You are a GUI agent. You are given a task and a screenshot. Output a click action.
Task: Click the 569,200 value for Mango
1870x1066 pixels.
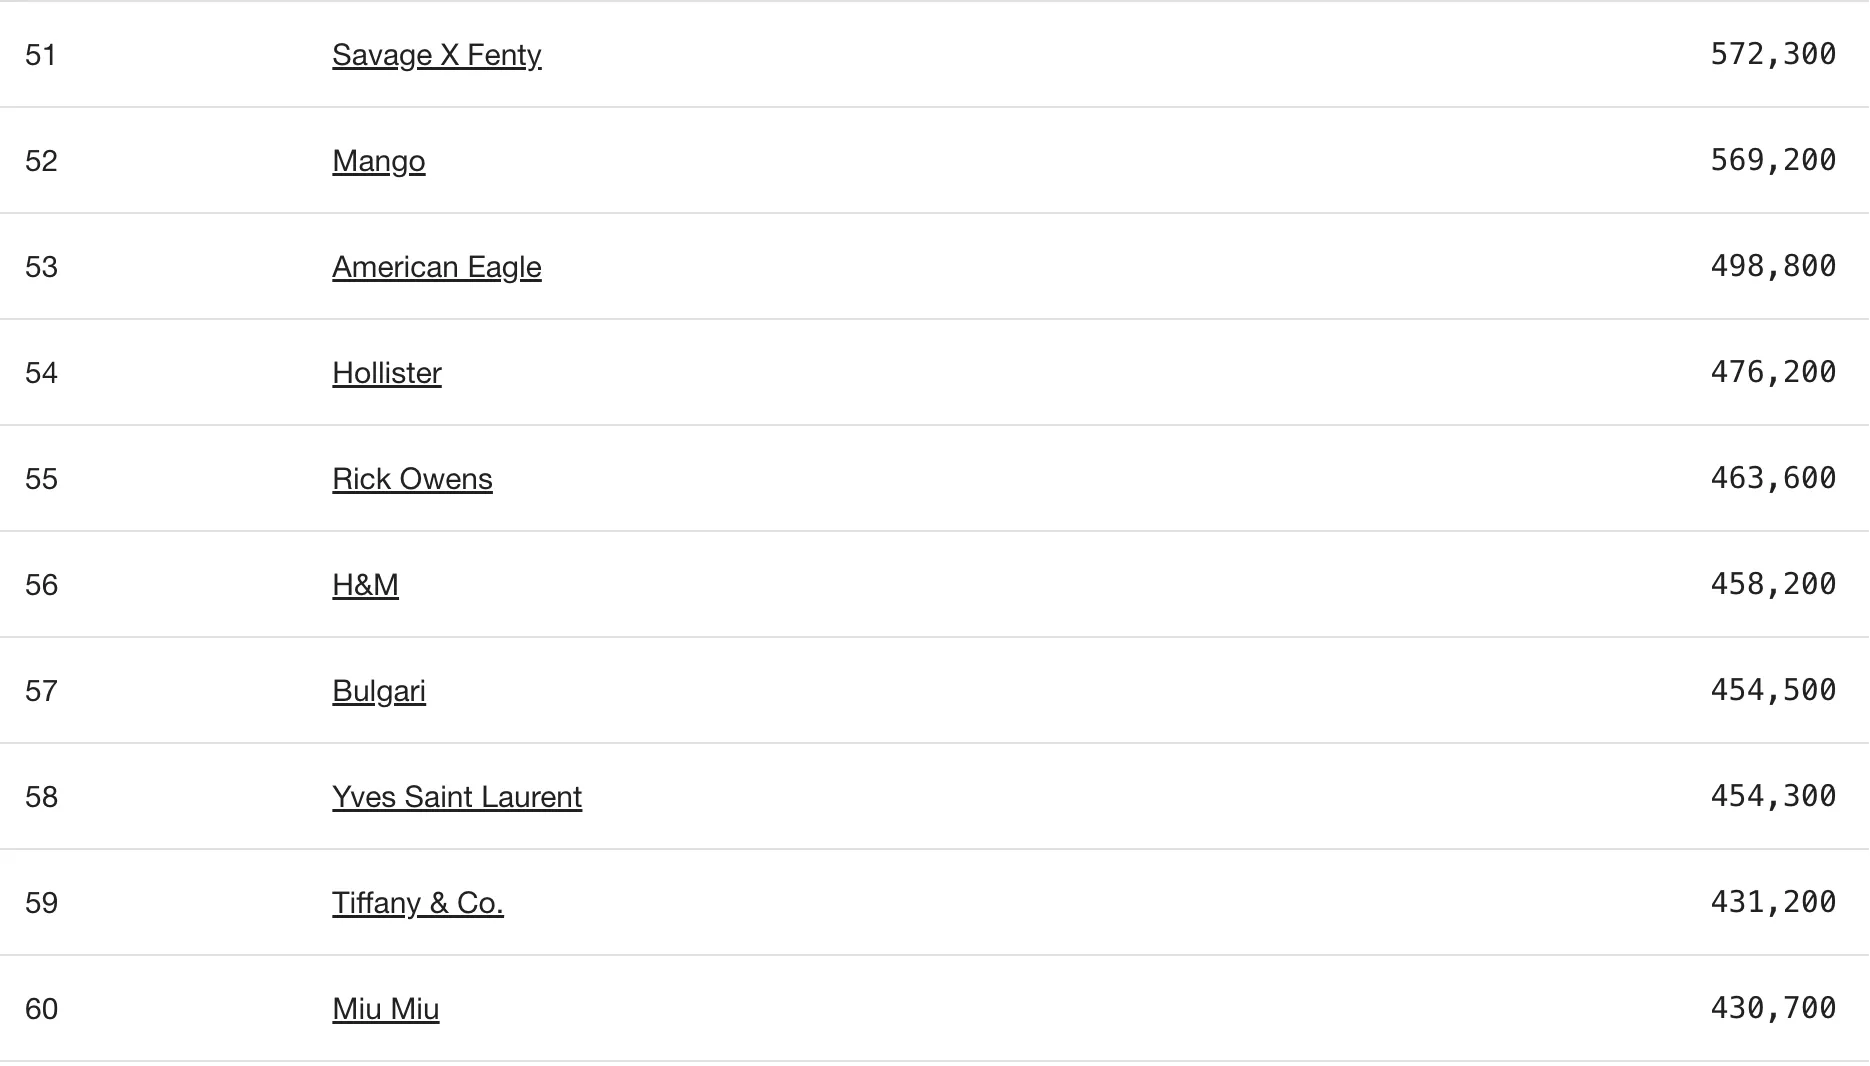tap(1773, 160)
